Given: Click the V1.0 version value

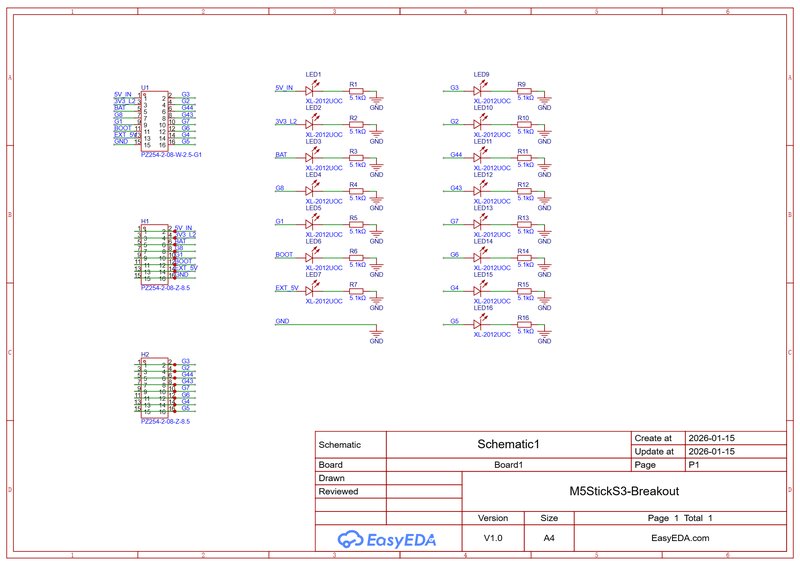Looking at the screenshot, I should 493,538.
